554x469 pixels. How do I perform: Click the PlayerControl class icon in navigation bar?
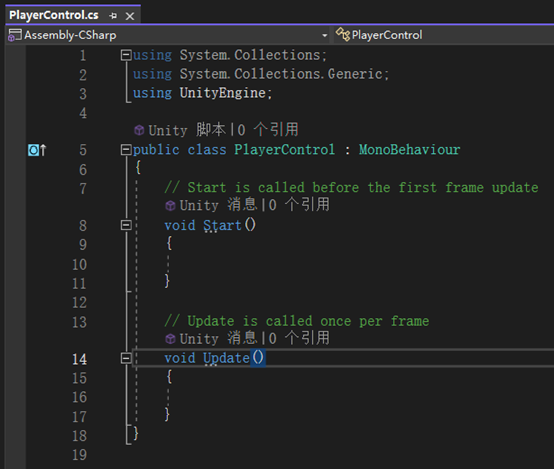click(x=342, y=35)
